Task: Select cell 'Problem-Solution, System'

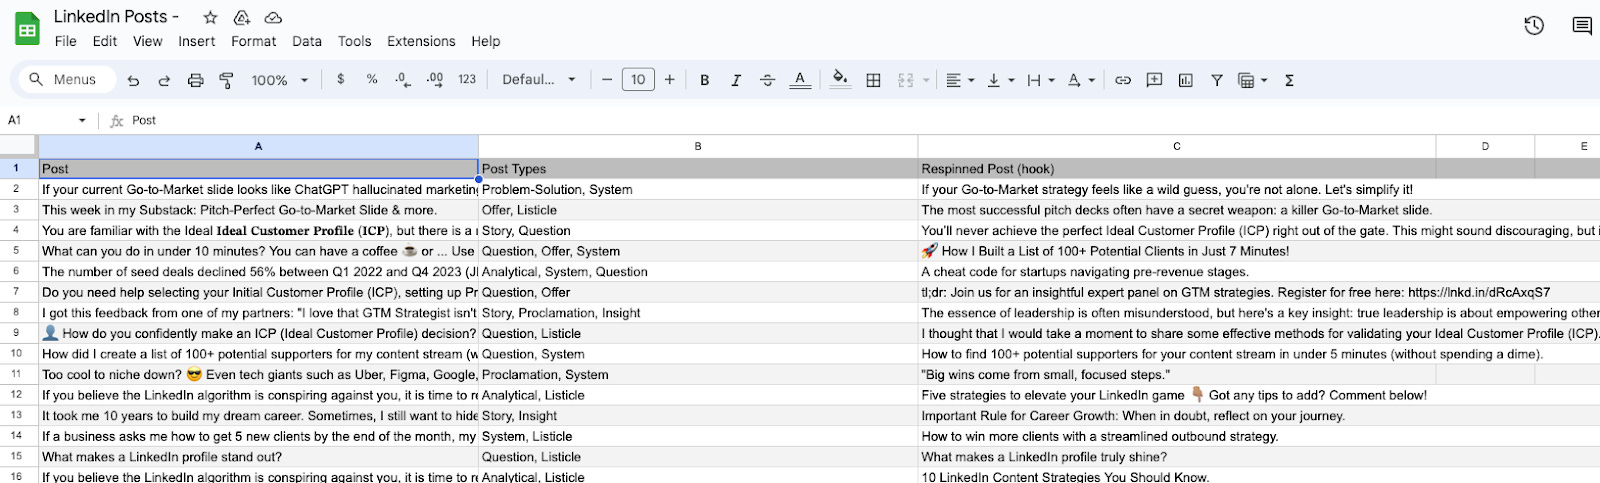Action: (x=698, y=189)
